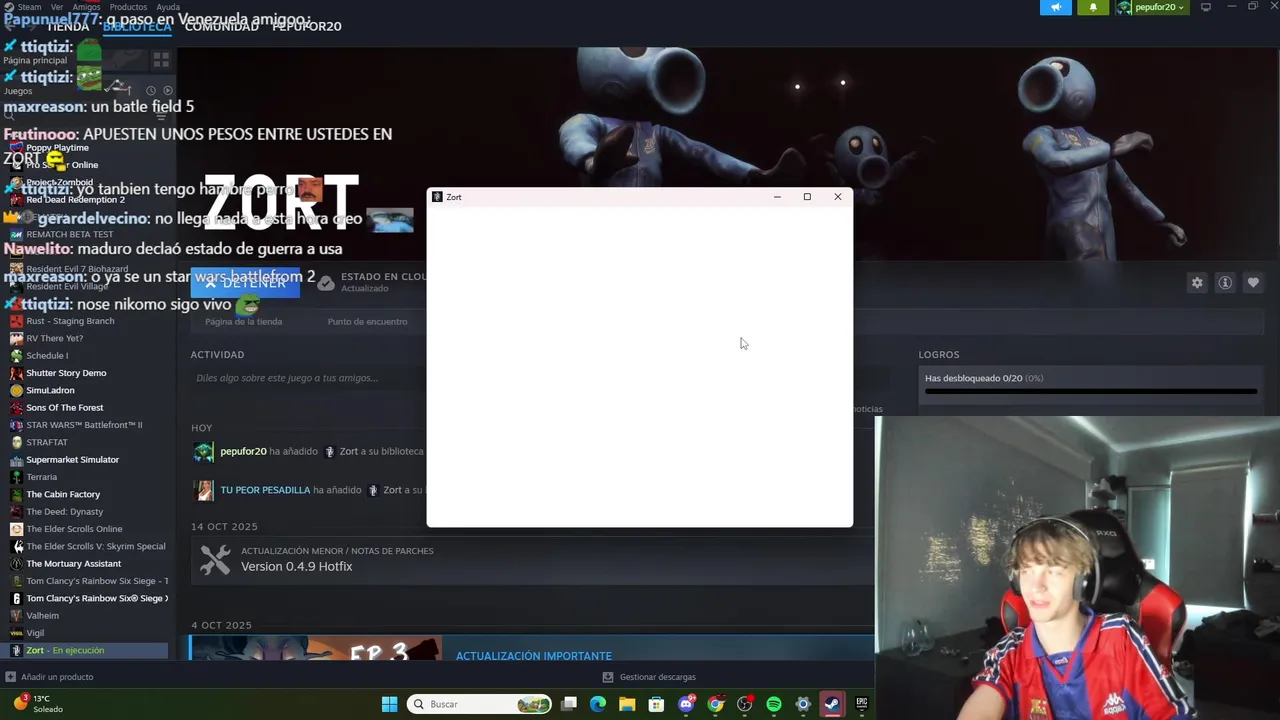
Task: Open the Steam announcements megaphone icon
Action: coord(1055,7)
